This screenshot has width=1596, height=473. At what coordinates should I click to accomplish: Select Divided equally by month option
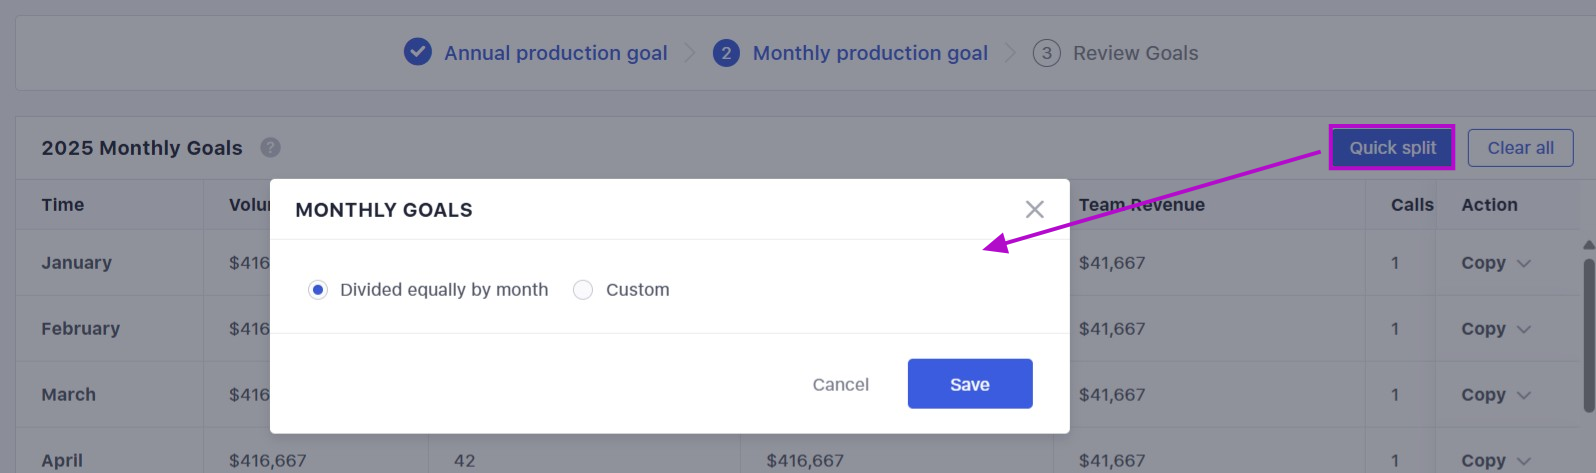click(318, 290)
